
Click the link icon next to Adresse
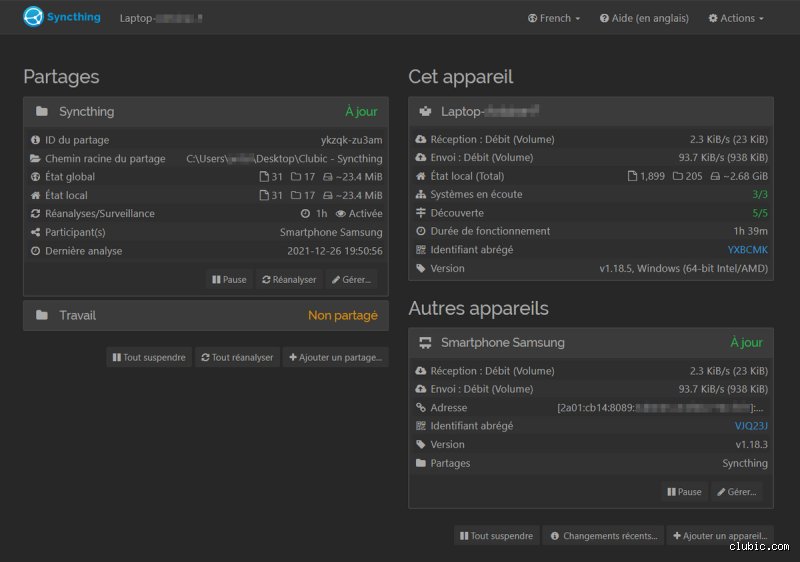(420, 407)
